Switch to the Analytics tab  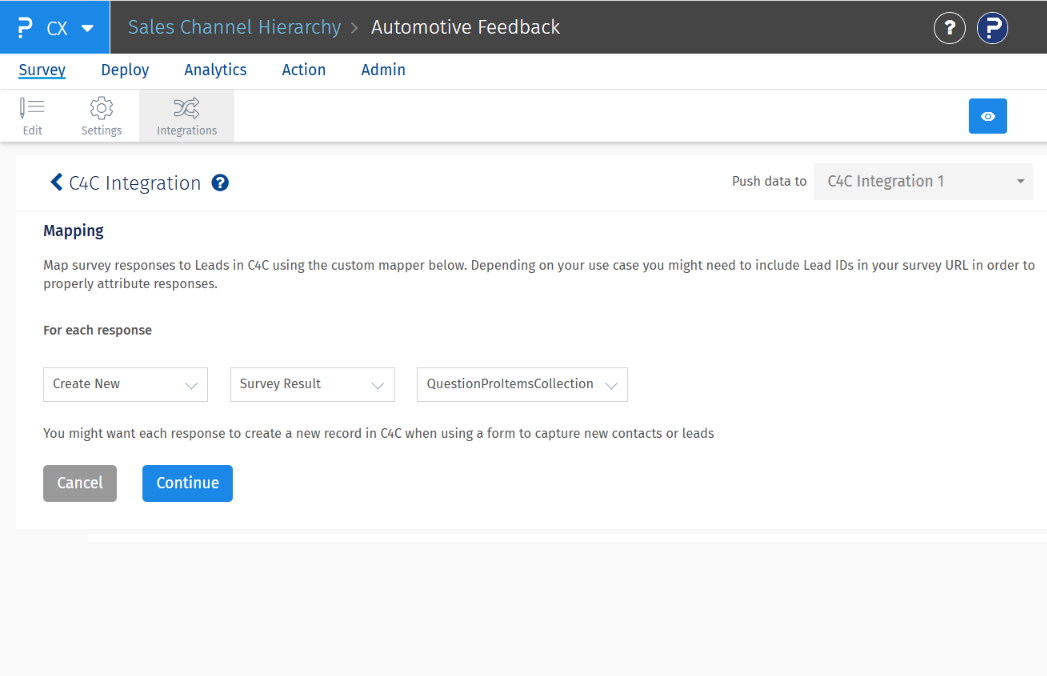(215, 70)
